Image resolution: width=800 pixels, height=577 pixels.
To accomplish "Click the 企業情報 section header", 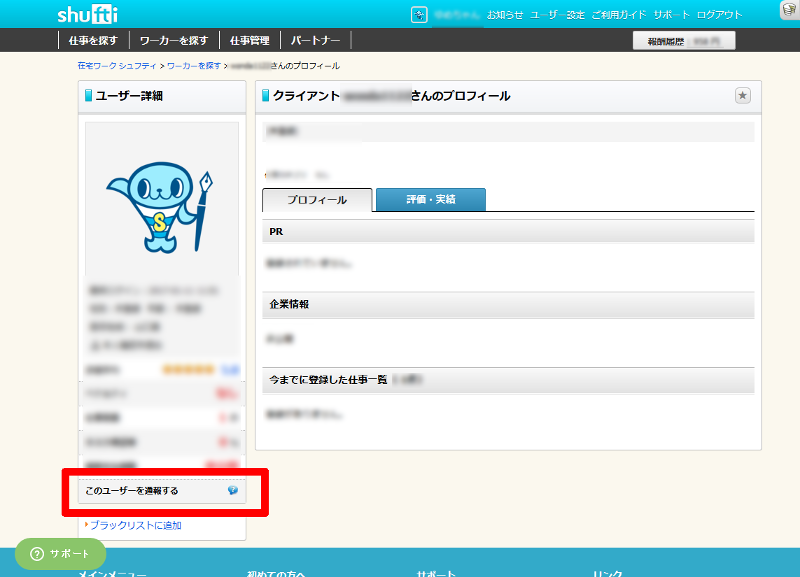I will (x=508, y=305).
